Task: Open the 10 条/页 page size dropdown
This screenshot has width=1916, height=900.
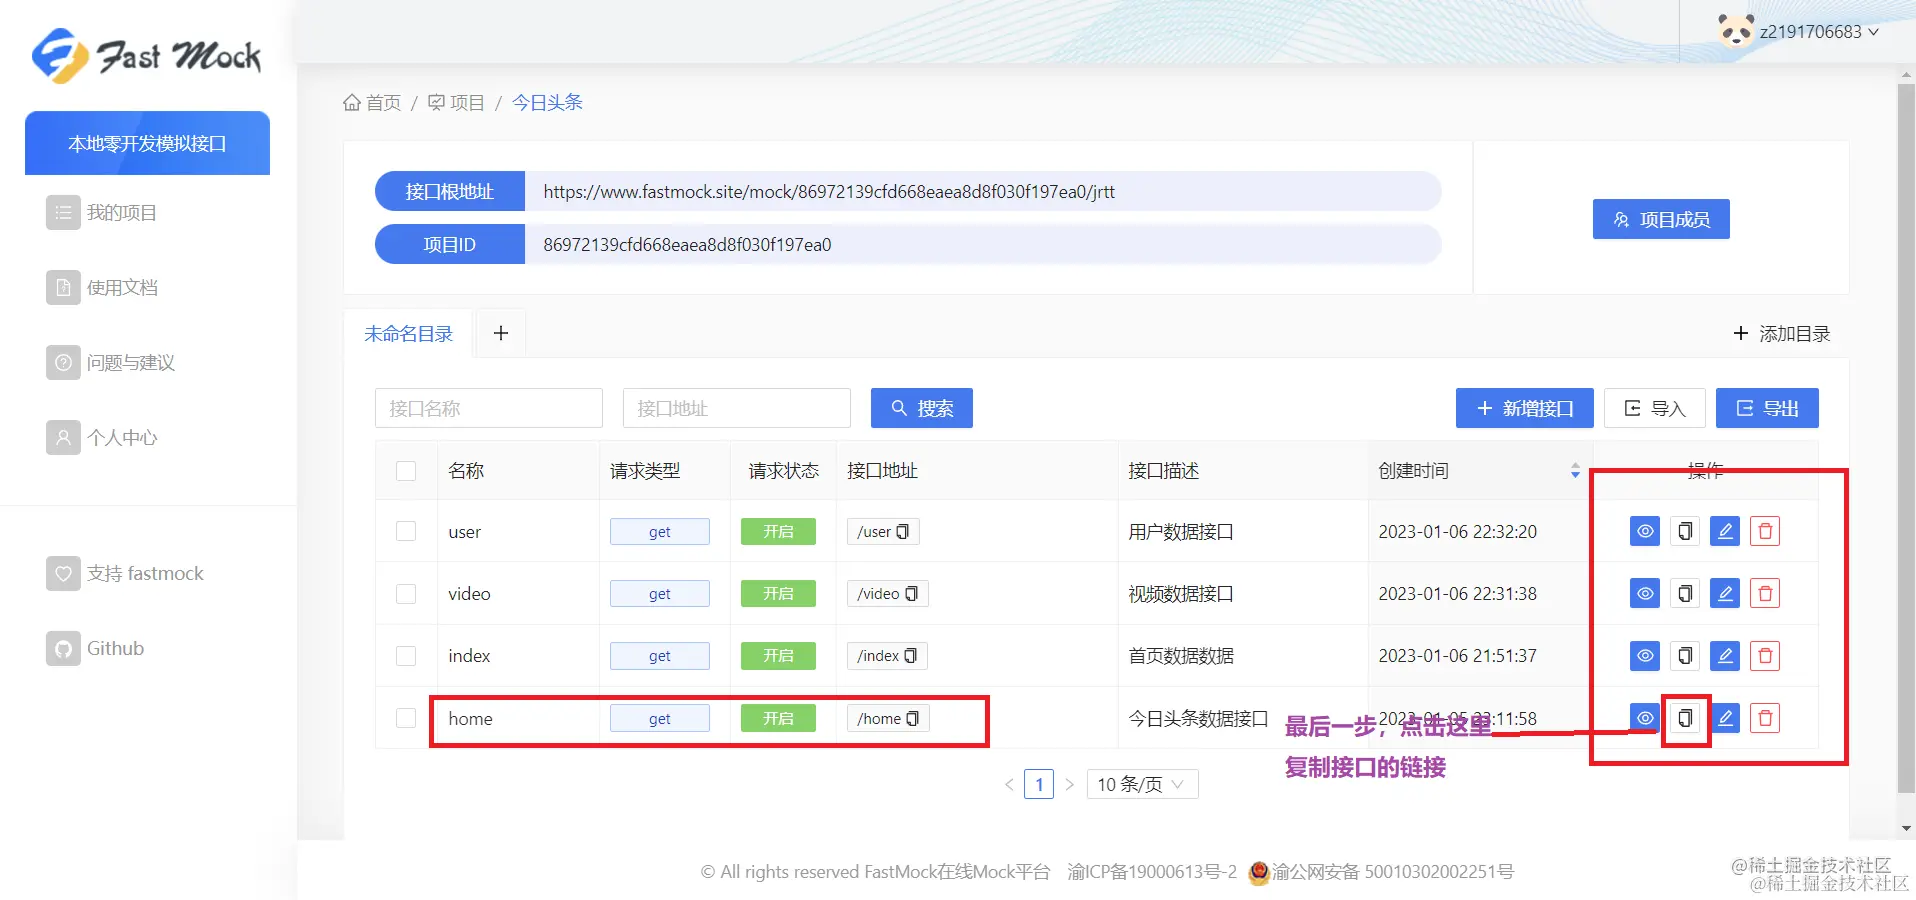Action: (1142, 784)
